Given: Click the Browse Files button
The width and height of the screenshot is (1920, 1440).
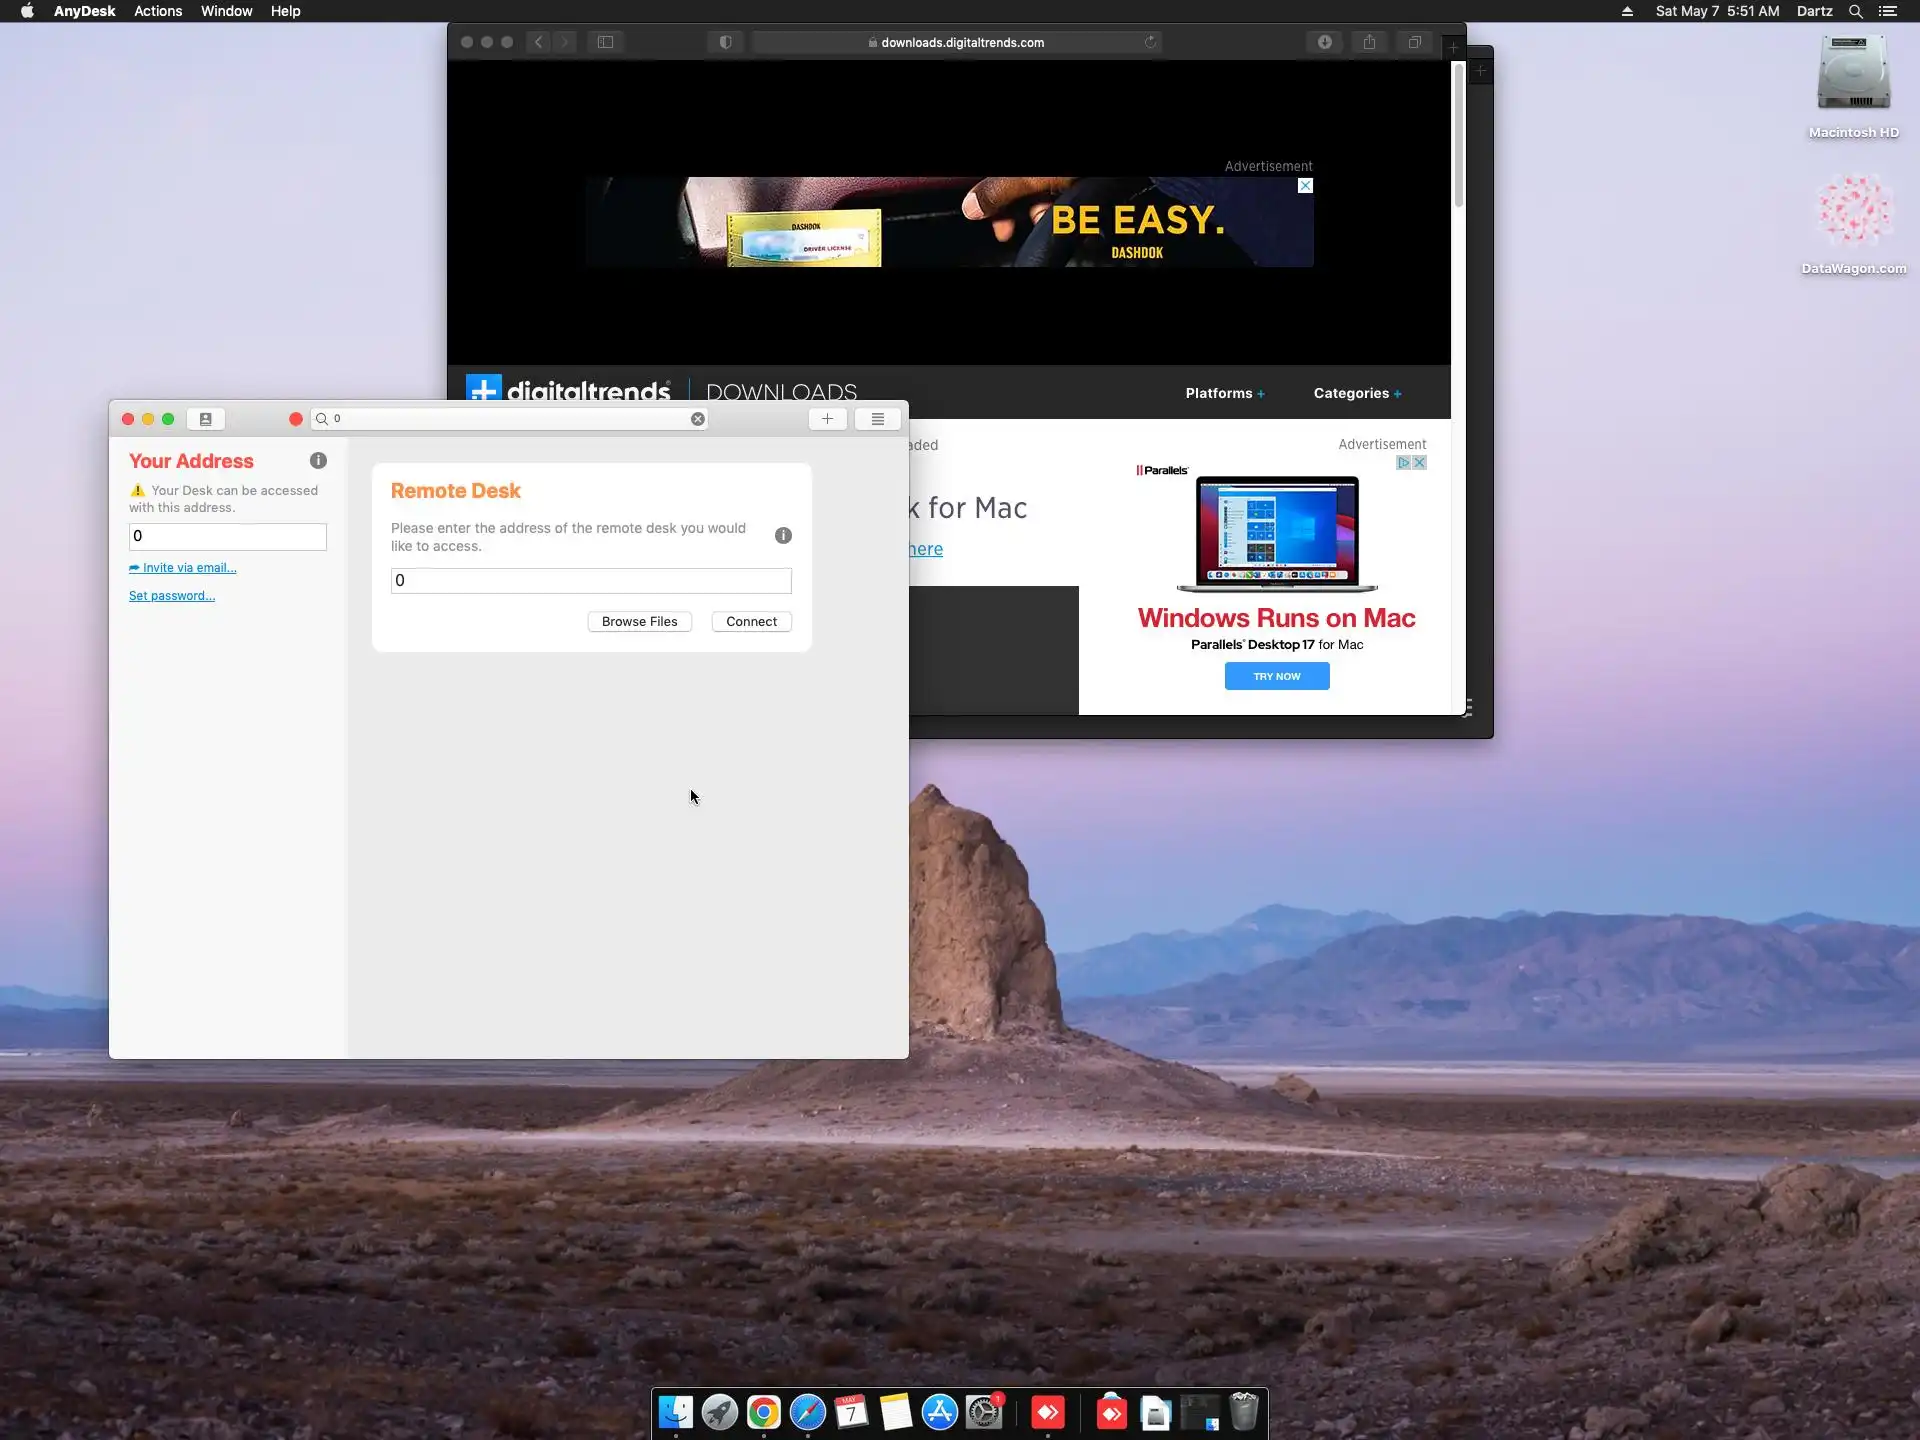Looking at the screenshot, I should (639, 622).
